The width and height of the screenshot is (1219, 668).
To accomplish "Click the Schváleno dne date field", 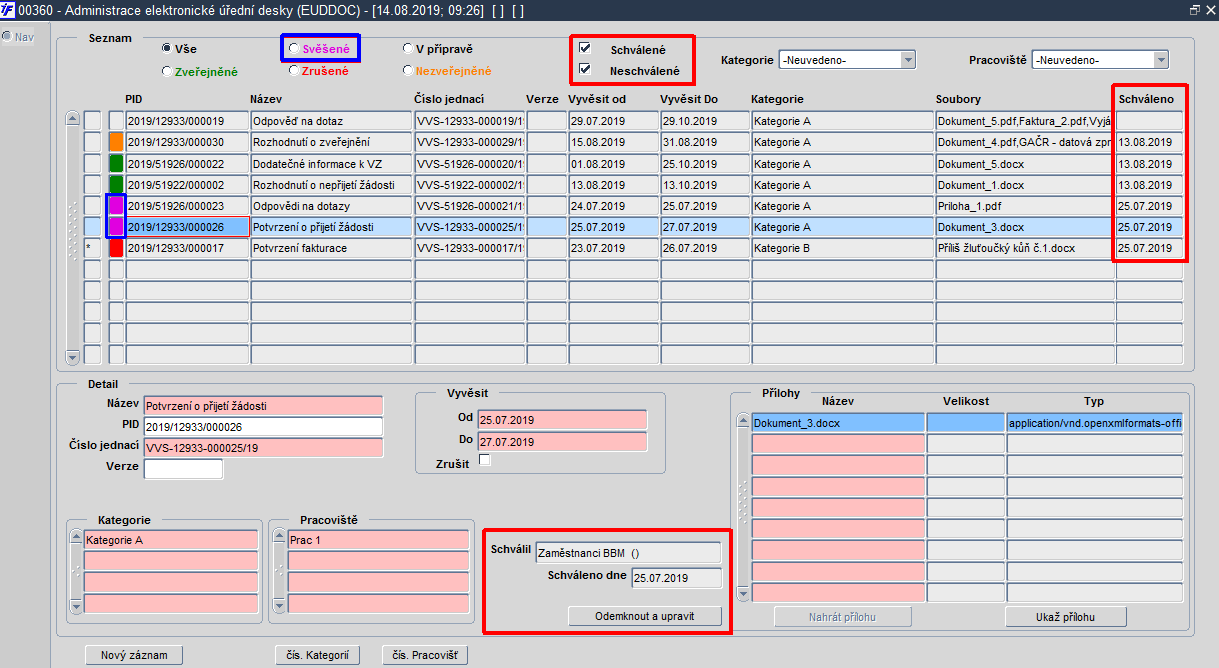I will pyautogui.click(x=676, y=578).
